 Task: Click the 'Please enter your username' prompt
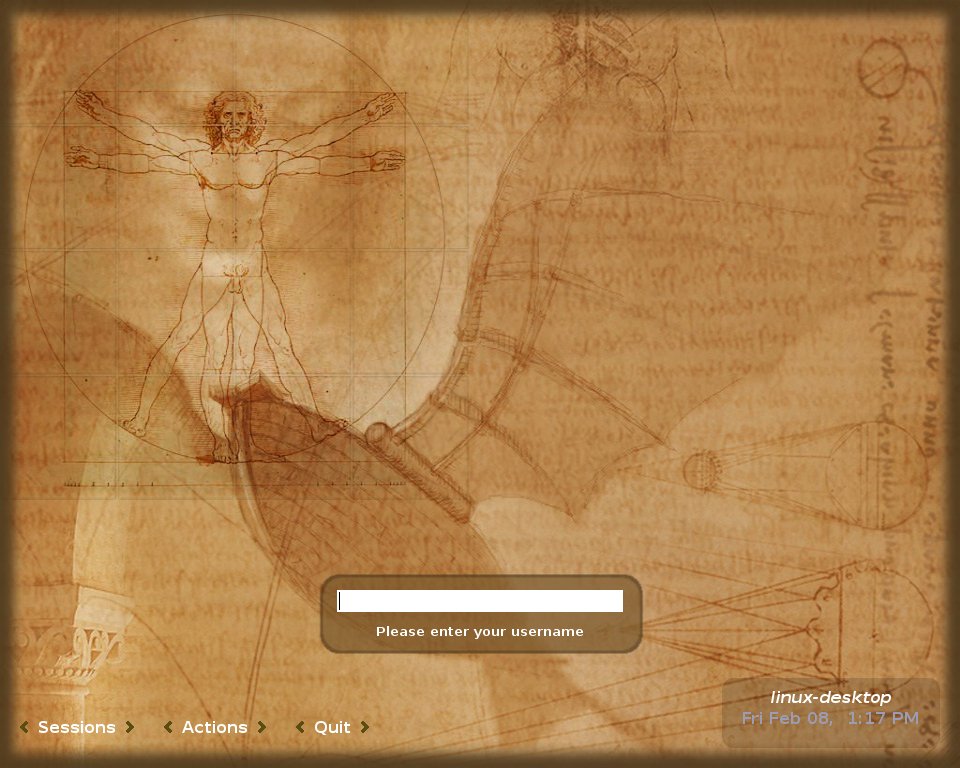click(479, 631)
